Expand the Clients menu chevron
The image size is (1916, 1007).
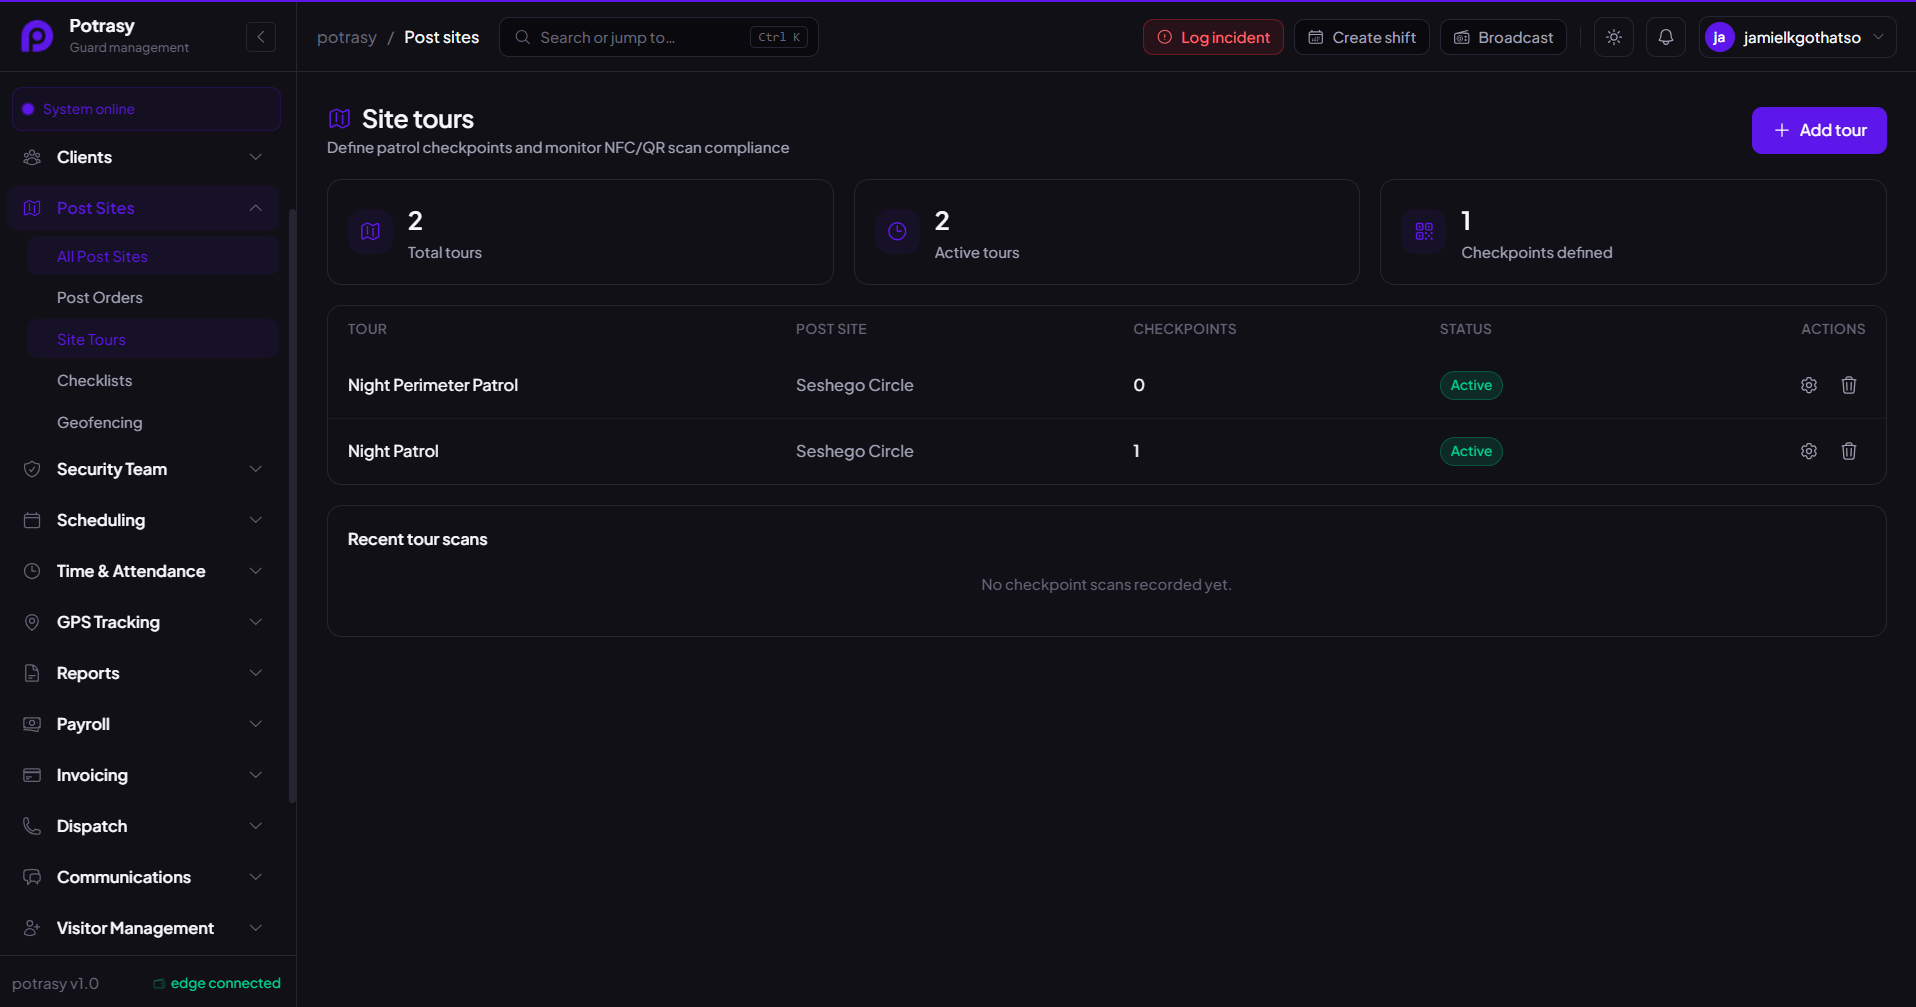[x=256, y=157]
